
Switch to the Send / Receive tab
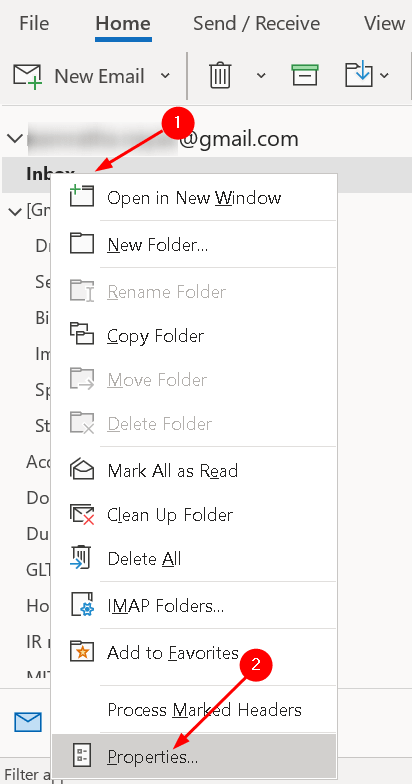256,24
